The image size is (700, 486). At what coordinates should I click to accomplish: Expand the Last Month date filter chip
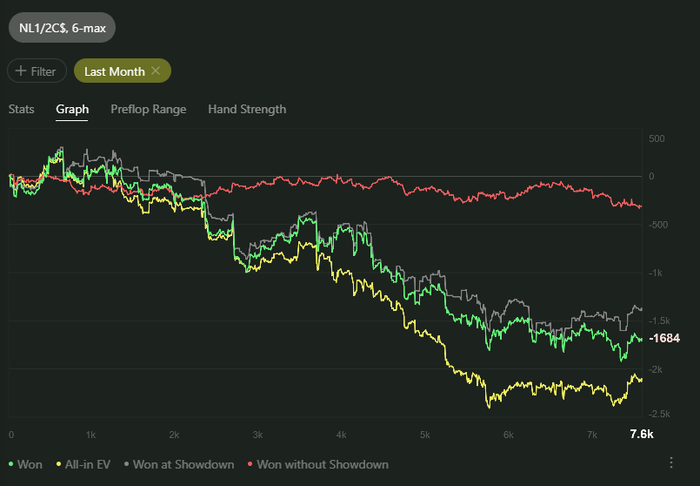coord(113,71)
